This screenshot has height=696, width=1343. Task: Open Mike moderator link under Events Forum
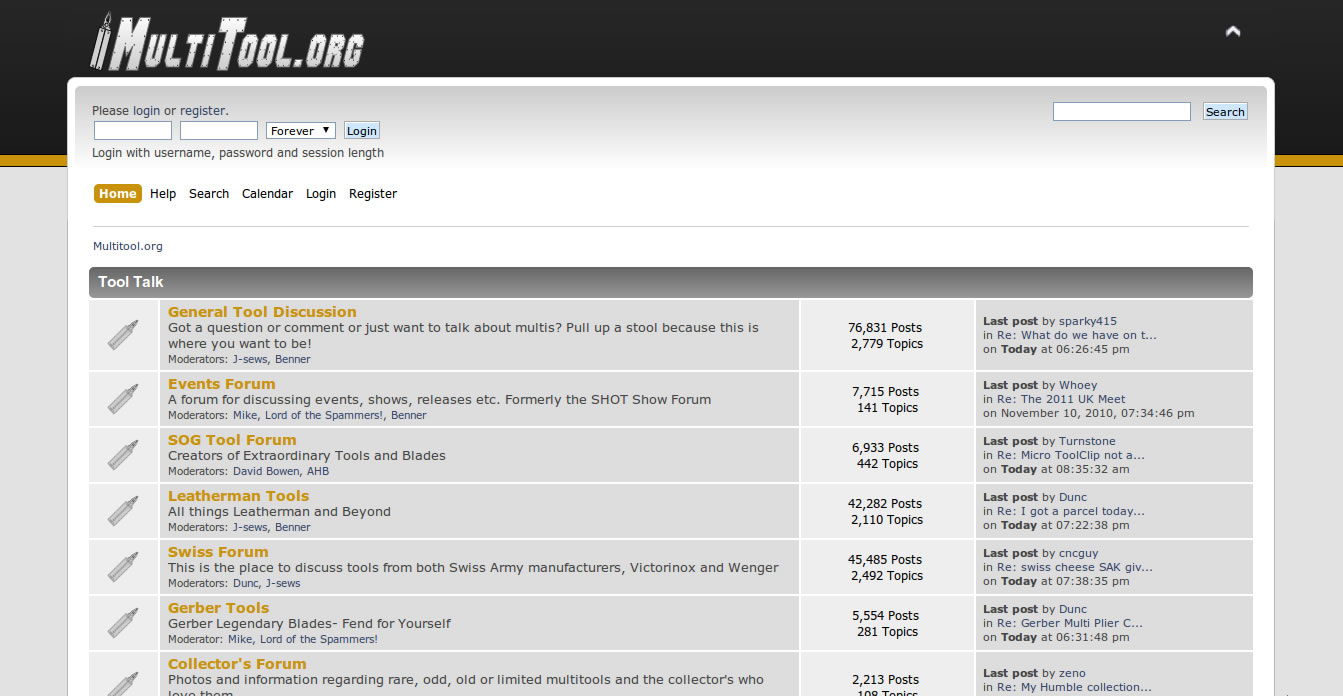[245, 416]
